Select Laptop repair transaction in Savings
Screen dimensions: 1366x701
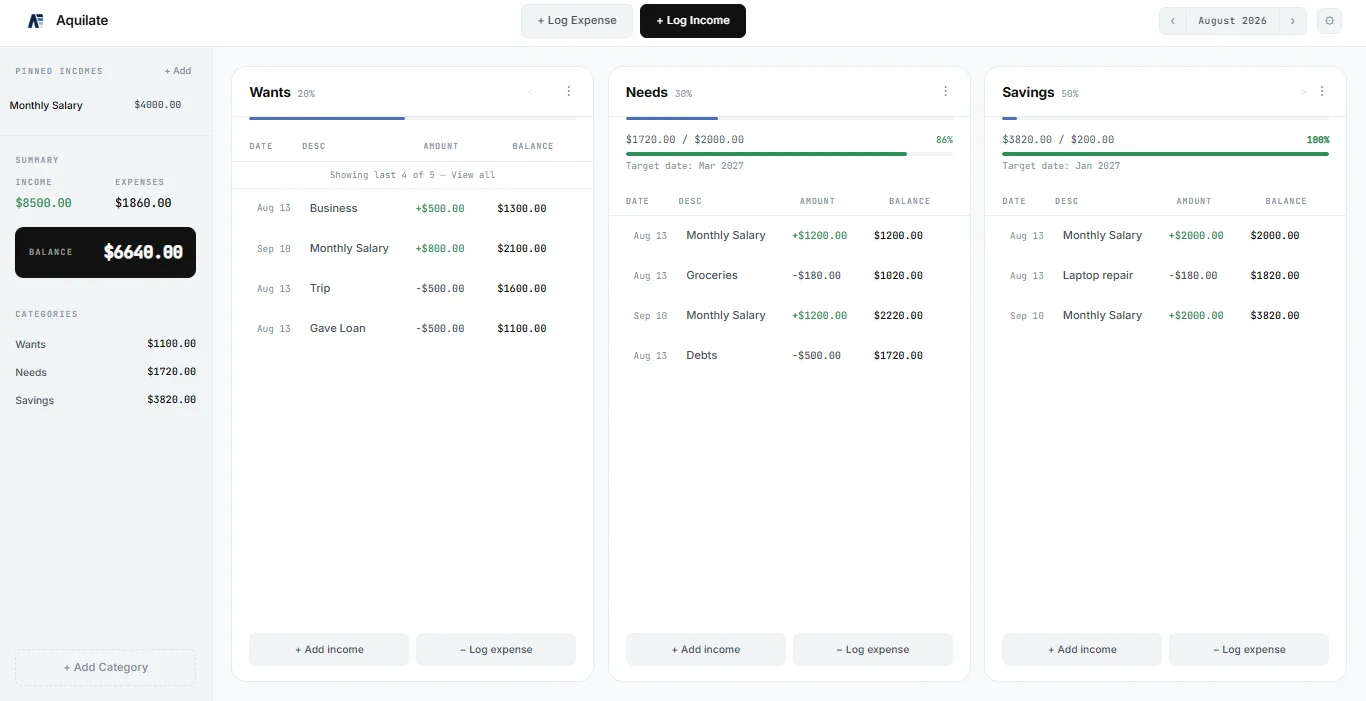[1165, 275]
